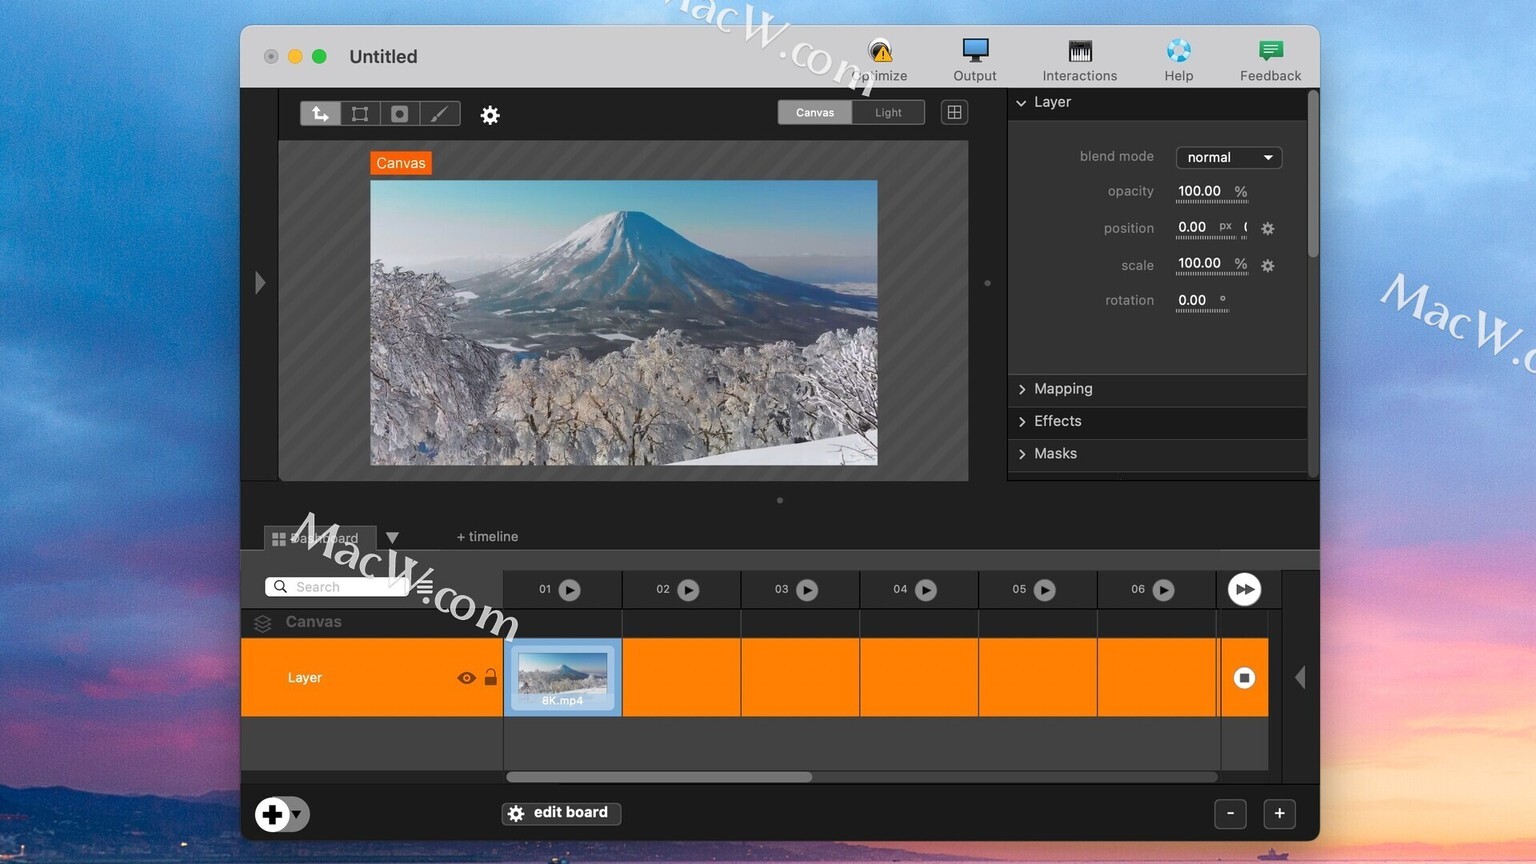
Task: Select the move/transform tool in canvas toolbar
Action: pyautogui.click(x=320, y=114)
